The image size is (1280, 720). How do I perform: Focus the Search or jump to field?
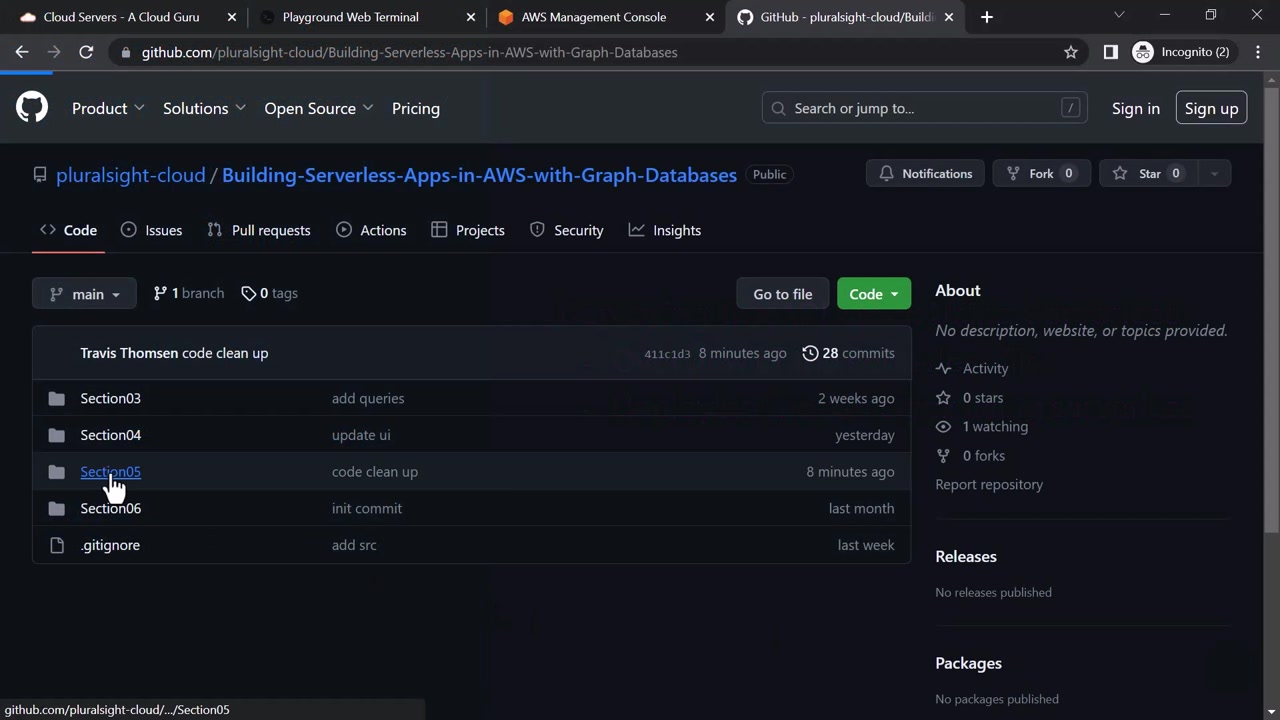coord(924,108)
